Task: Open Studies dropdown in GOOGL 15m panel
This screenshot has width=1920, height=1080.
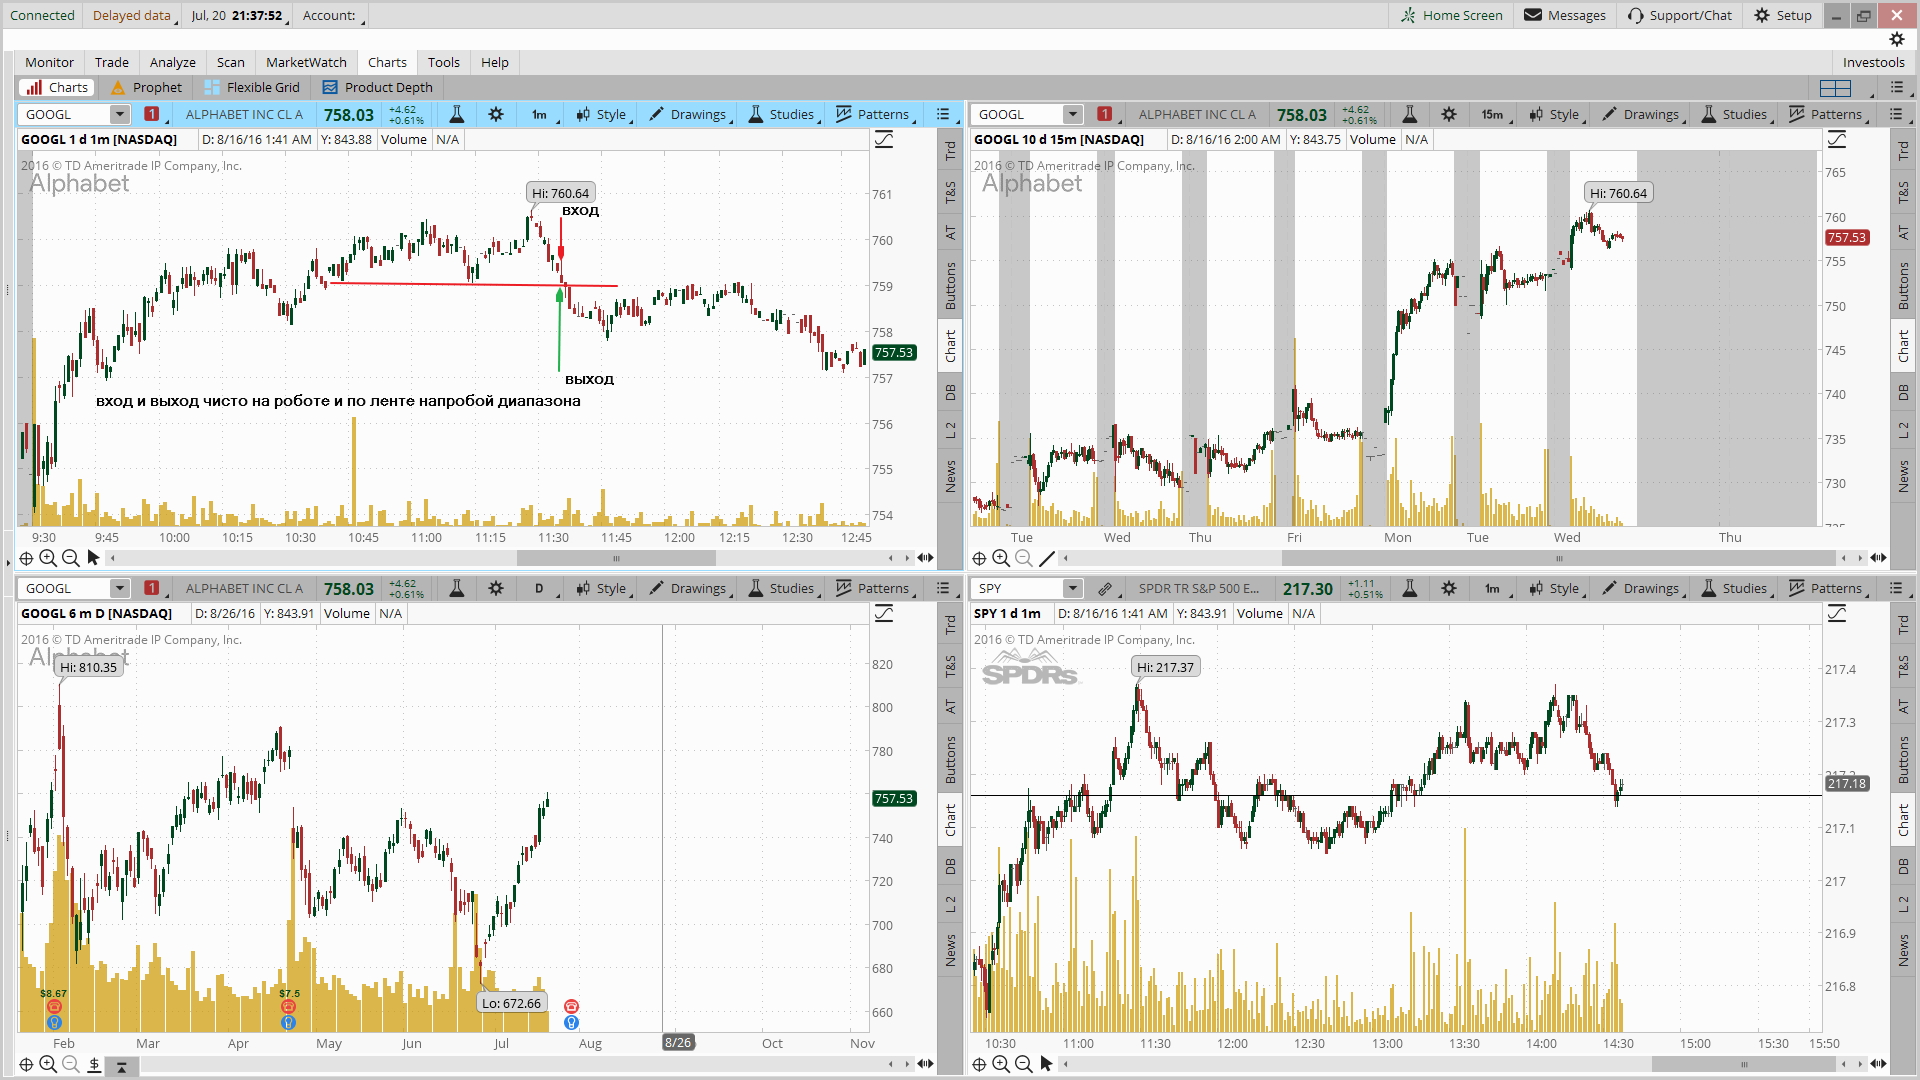Action: point(1736,114)
